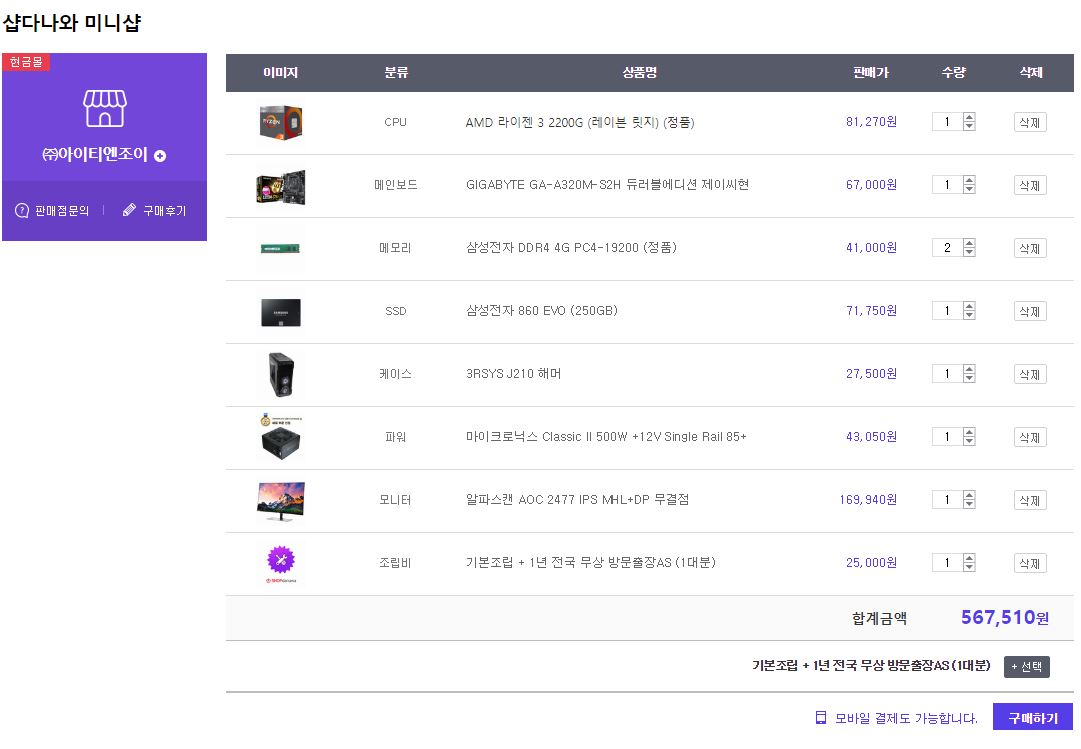Focus the quantity field in 모니터 row
1081x749 pixels.
(947, 499)
